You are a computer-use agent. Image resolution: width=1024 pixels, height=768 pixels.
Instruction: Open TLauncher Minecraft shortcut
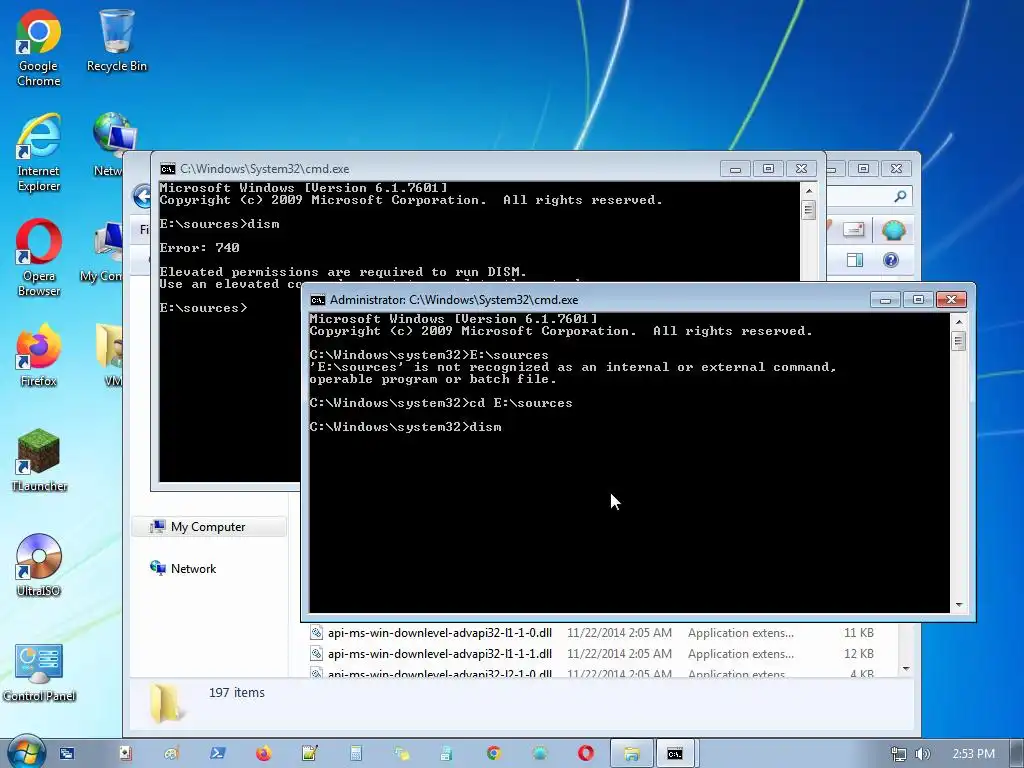point(39,460)
